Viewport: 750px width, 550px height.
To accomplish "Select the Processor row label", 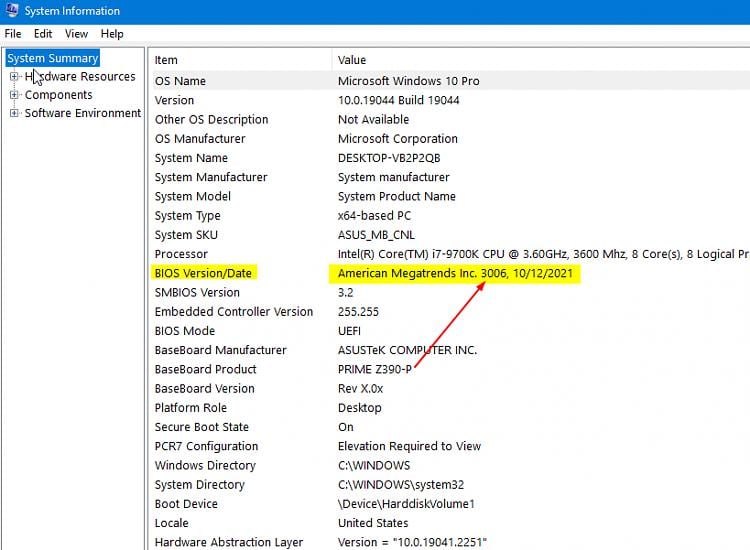I will pos(181,254).
